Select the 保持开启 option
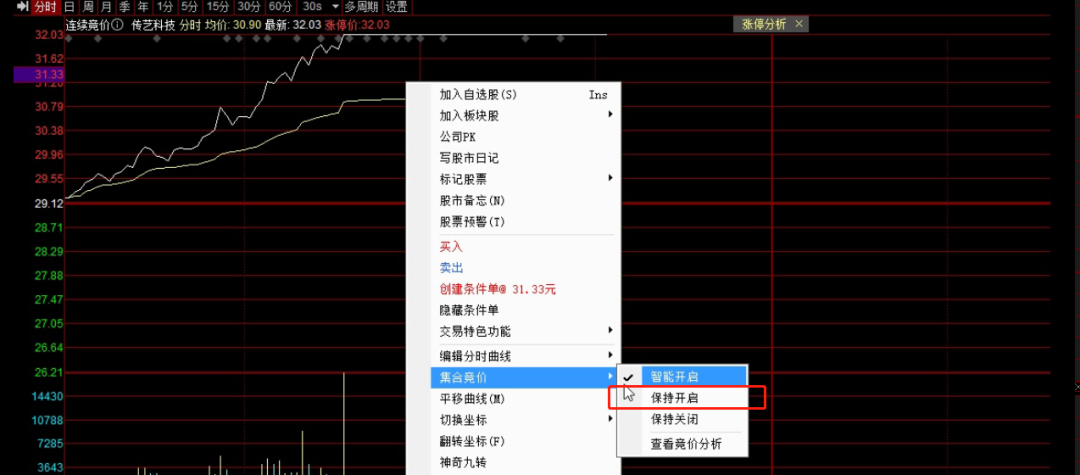 tap(682, 398)
